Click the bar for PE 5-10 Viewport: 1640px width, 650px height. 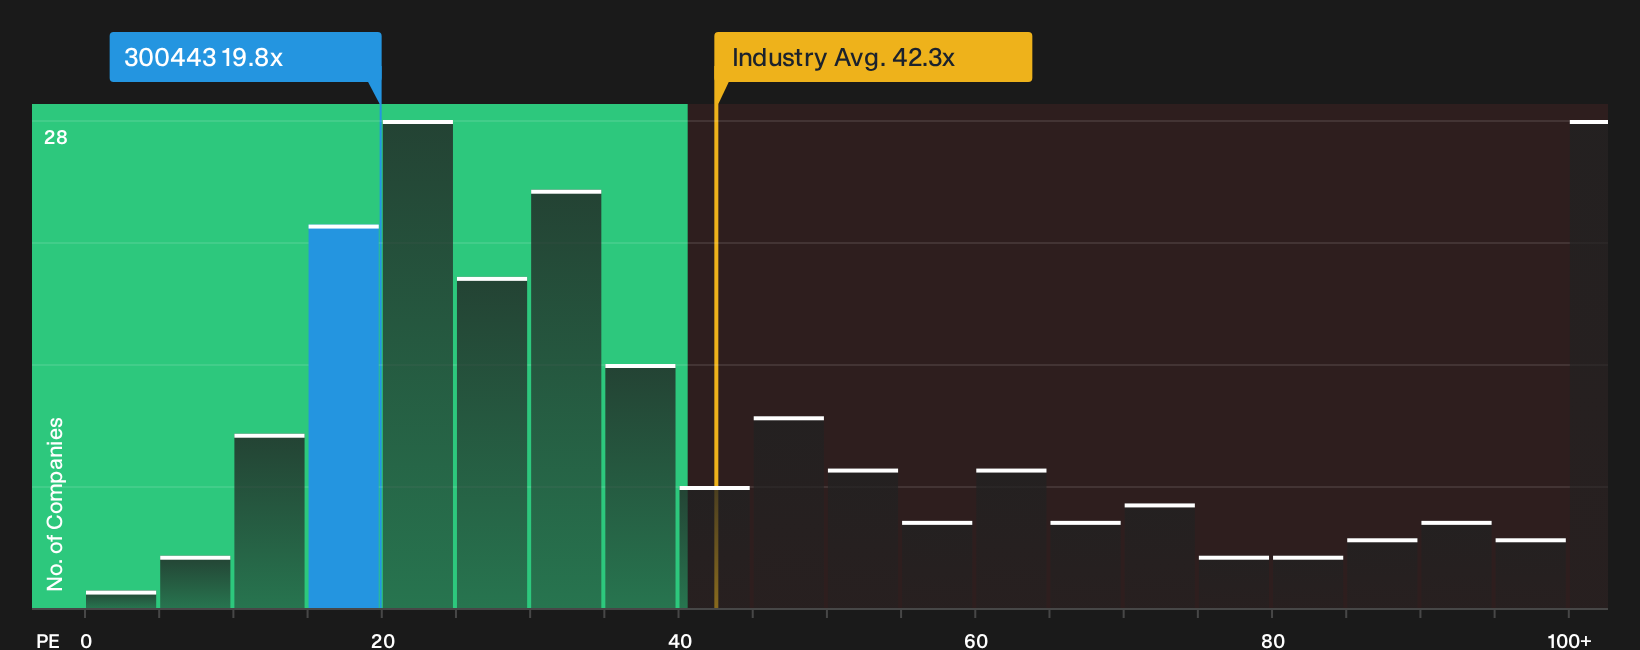(x=195, y=582)
